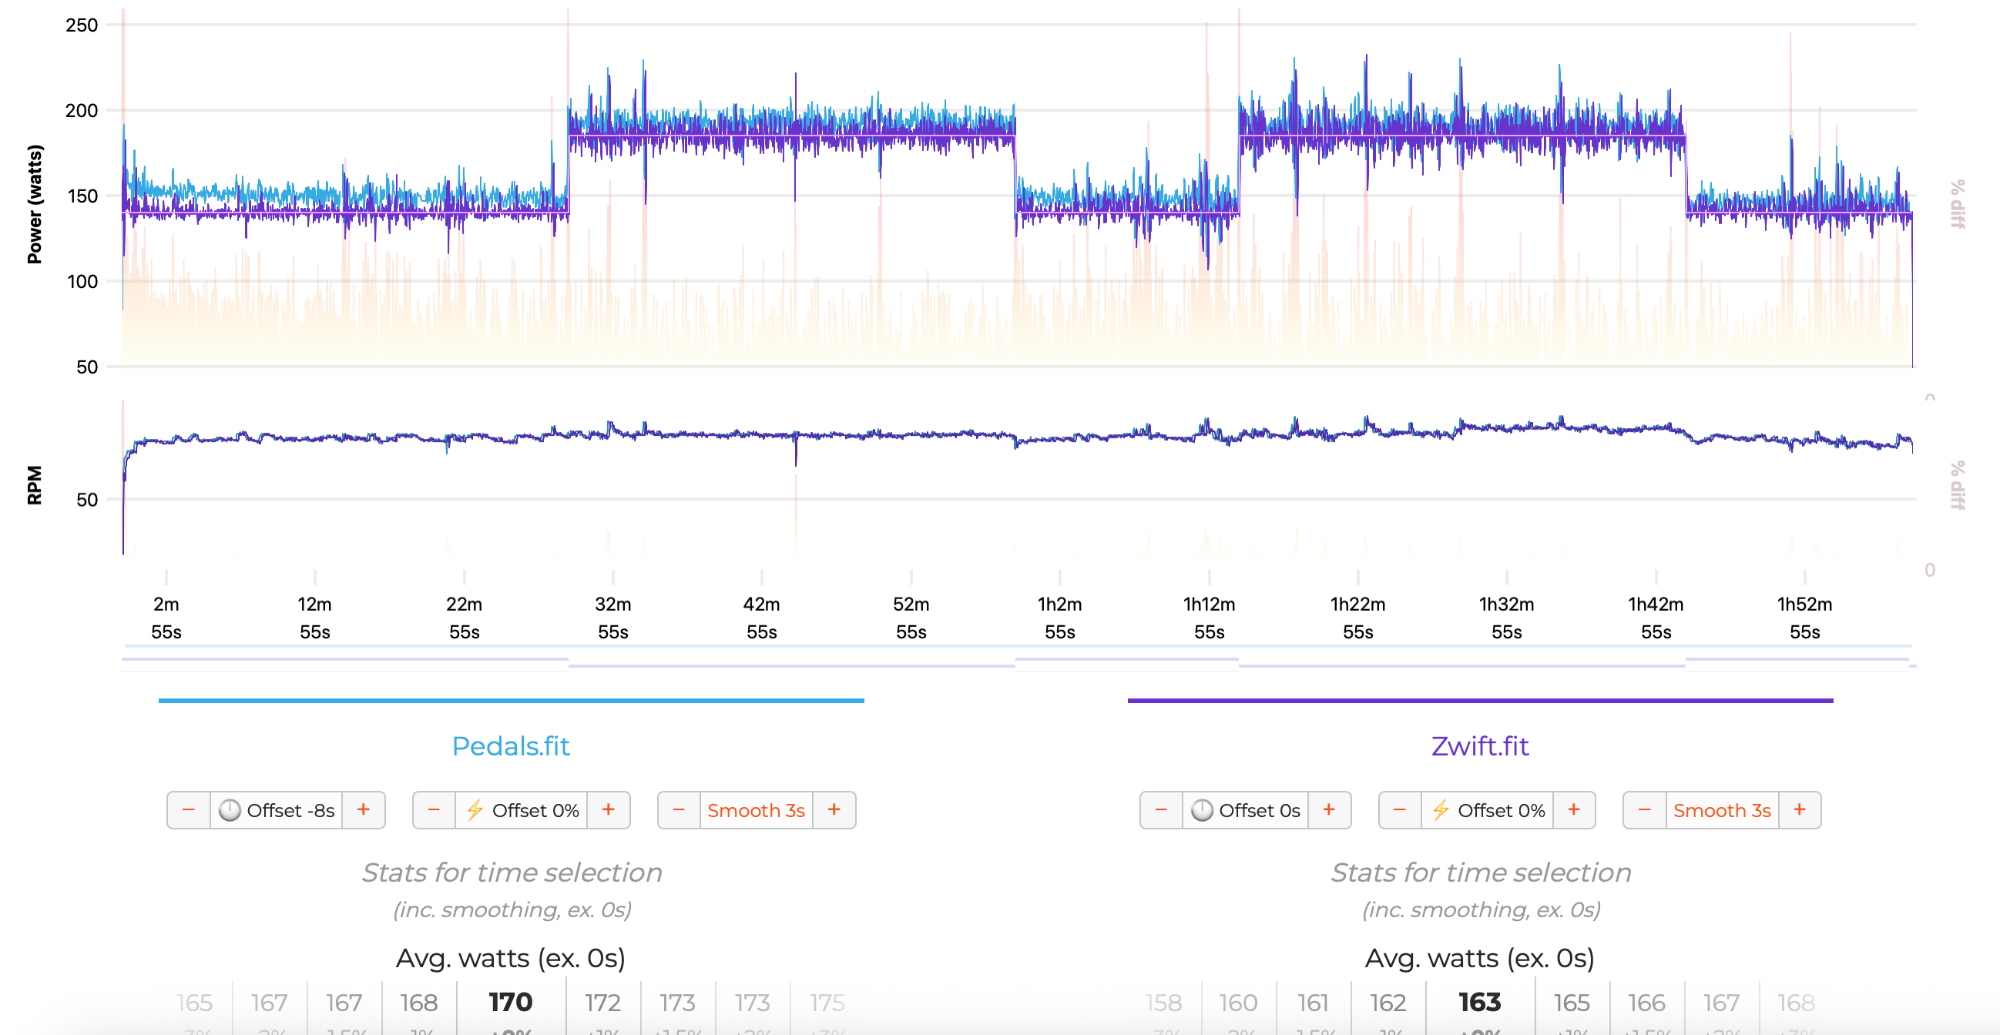Select 172 avg watts option for Pedals.fit
Screen dimensions: 2000x1035
(x=602, y=1003)
